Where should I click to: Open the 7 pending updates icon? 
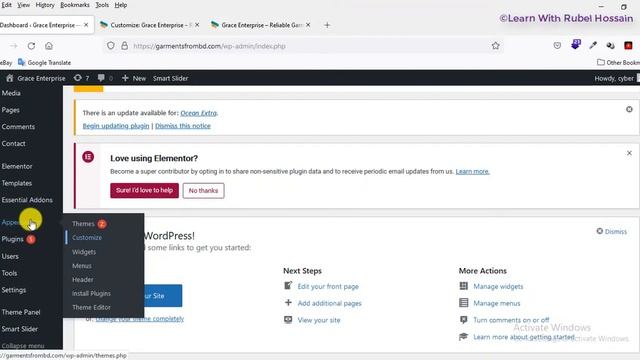(78, 78)
